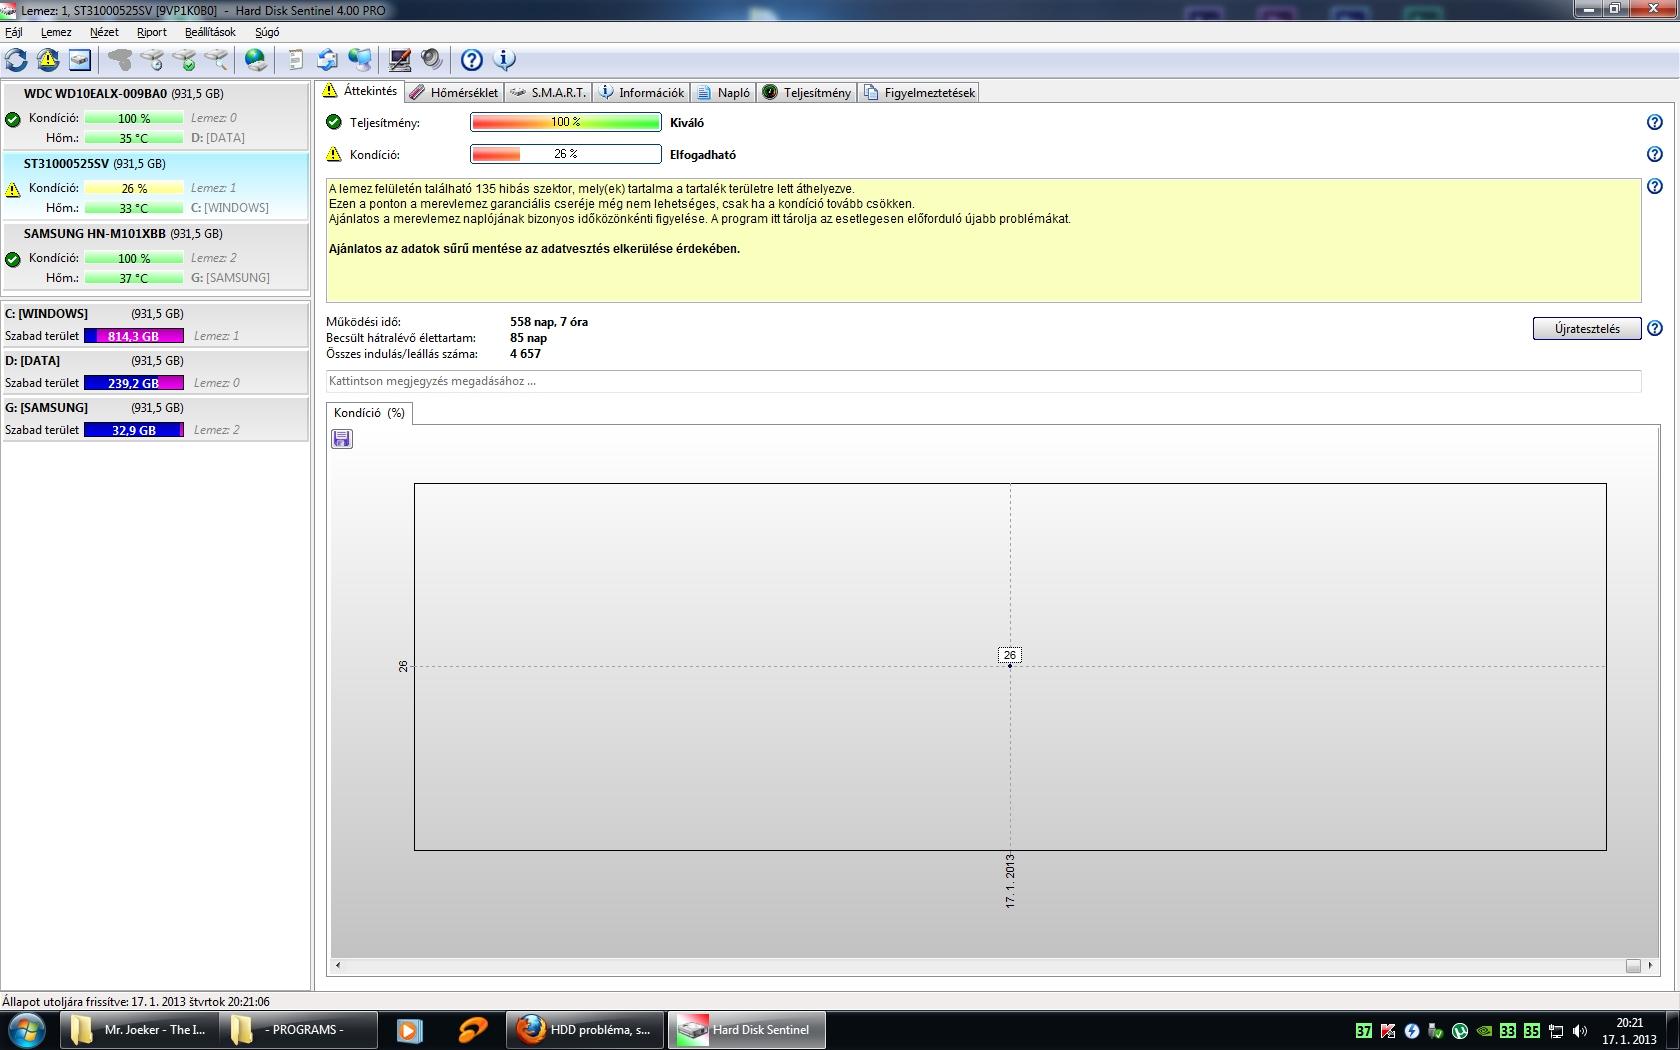Click the computer configuration toolbar icon
The width and height of the screenshot is (1680, 1050).
pyautogui.click(x=400, y=60)
